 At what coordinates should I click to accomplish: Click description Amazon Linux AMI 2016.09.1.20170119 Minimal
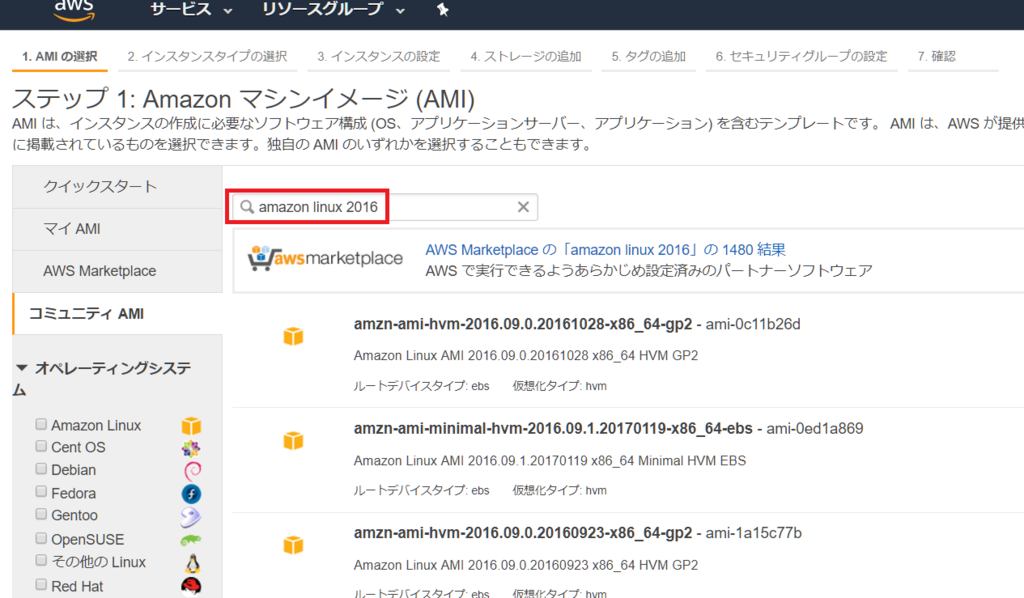click(x=550, y=461)
